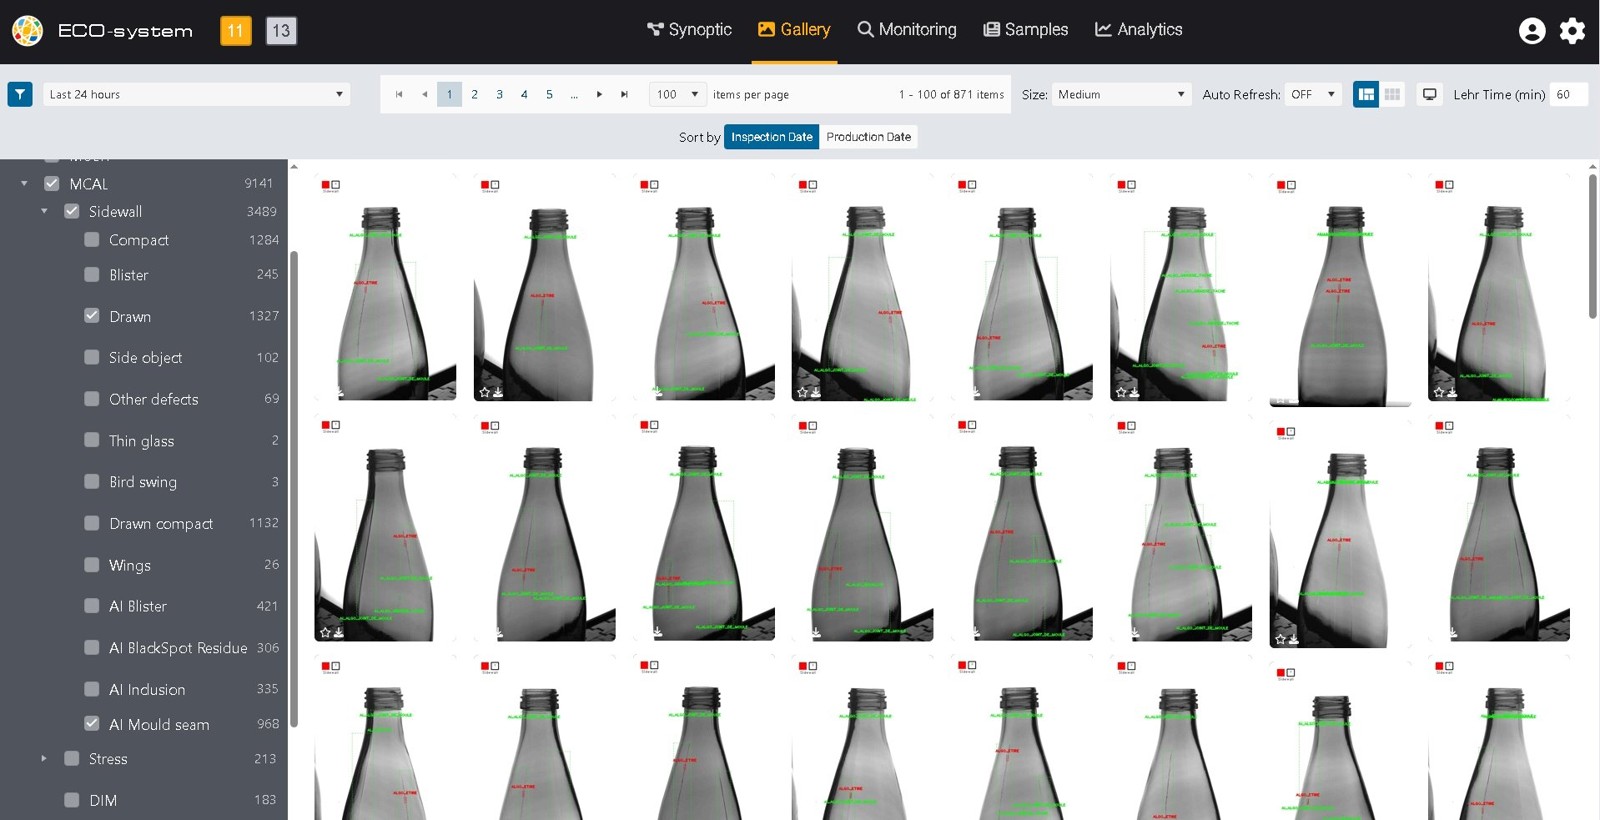Image resolution: width=1600 pixels, height=820 pixels.
Task: Open the user account profile icon
Action: click(x=1532, y=31)
